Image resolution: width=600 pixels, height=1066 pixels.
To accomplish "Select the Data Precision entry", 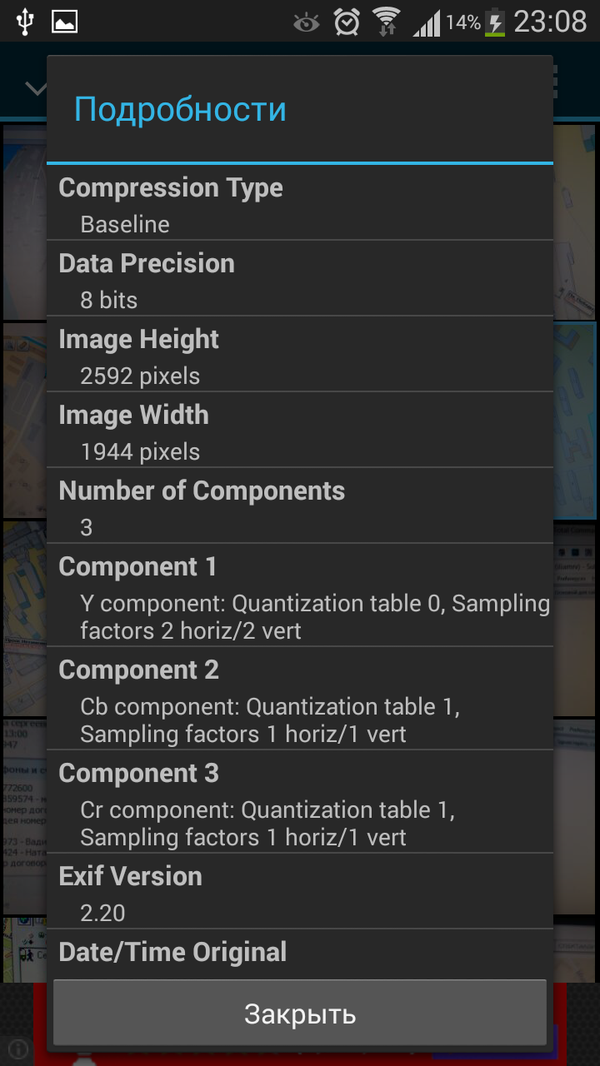I will (x=300, y=280).
